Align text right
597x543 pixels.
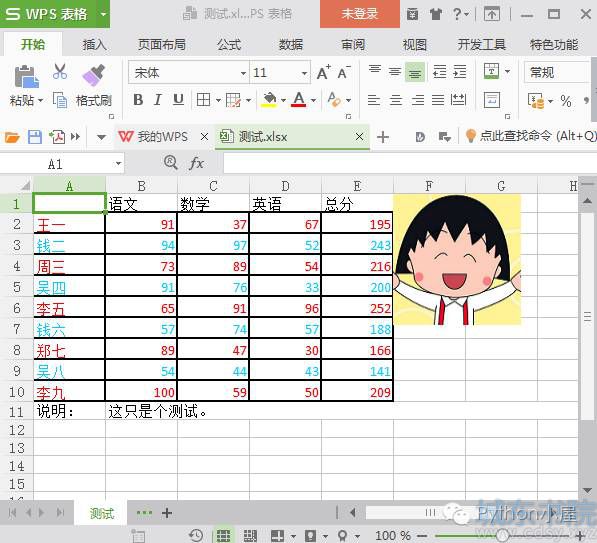[x=417, y=100]
